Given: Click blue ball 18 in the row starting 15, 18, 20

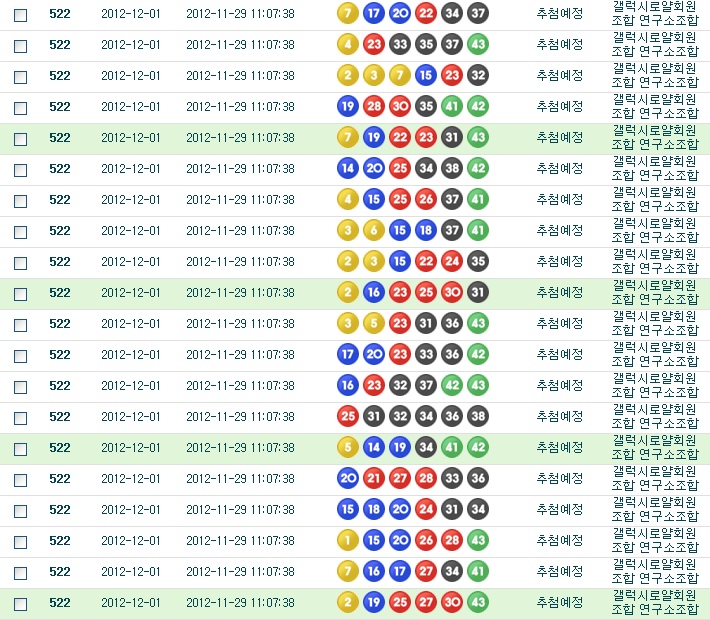Looking at the screenshot, I should pos(374,509).
